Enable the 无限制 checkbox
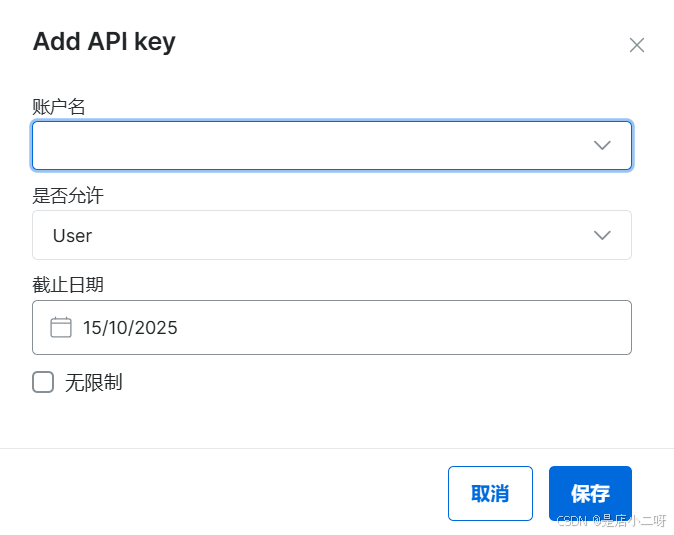The width and height of the screenshot is (674, 535). tap(43, 382)
